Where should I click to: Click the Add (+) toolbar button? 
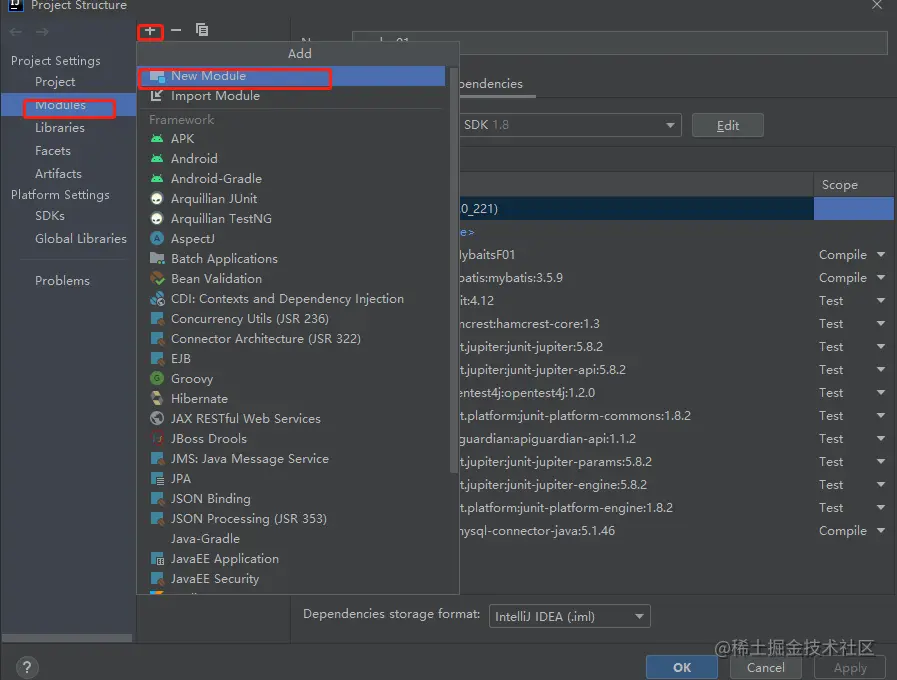pyautogui.click(x=150, y=31)
